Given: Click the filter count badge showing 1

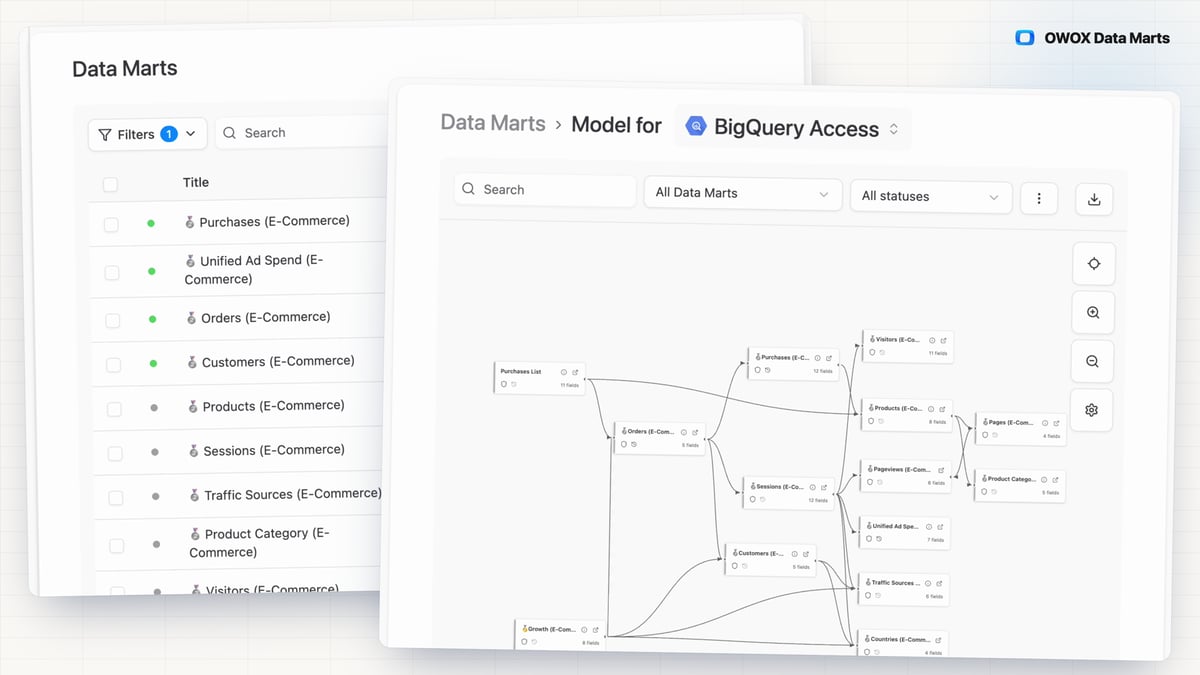Looking at the screenshot, I should click(168, 134).
